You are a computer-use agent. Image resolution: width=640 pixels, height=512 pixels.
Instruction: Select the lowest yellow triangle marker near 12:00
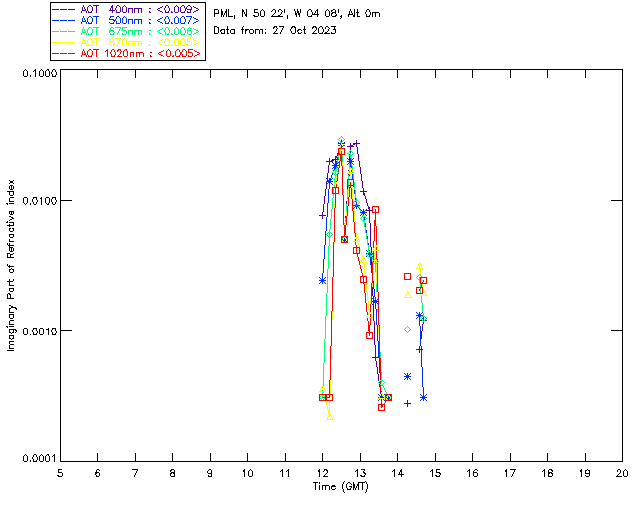[x=330, y=416]
